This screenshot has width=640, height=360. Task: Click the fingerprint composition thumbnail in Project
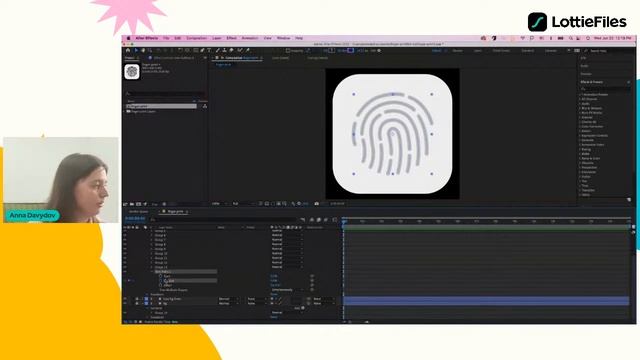(132, 72)
